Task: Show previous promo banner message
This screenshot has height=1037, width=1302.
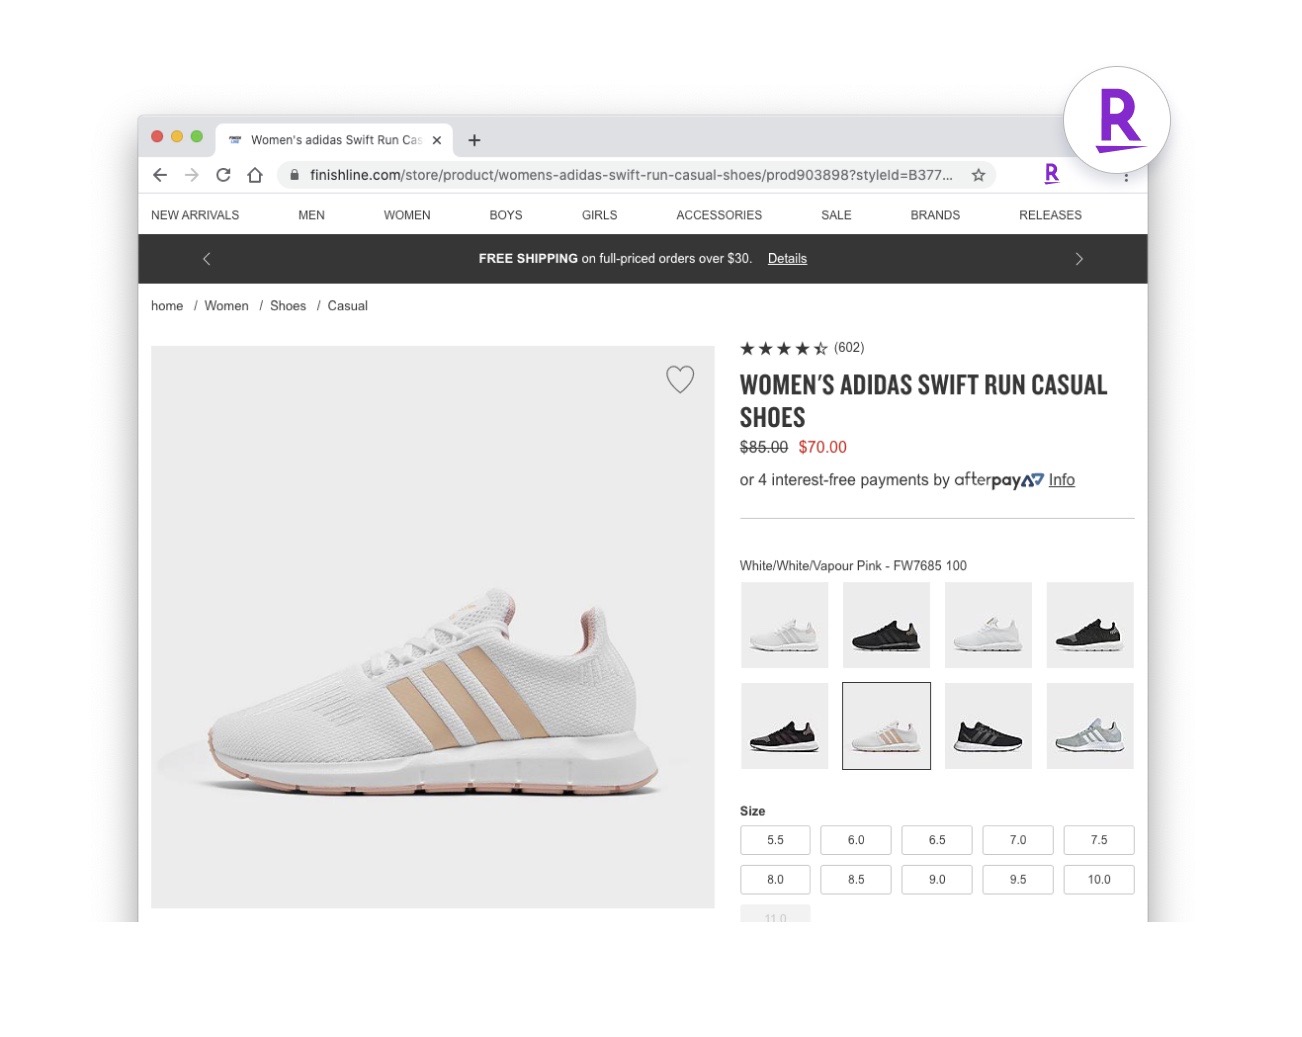Action: click(x=207, y=259)
